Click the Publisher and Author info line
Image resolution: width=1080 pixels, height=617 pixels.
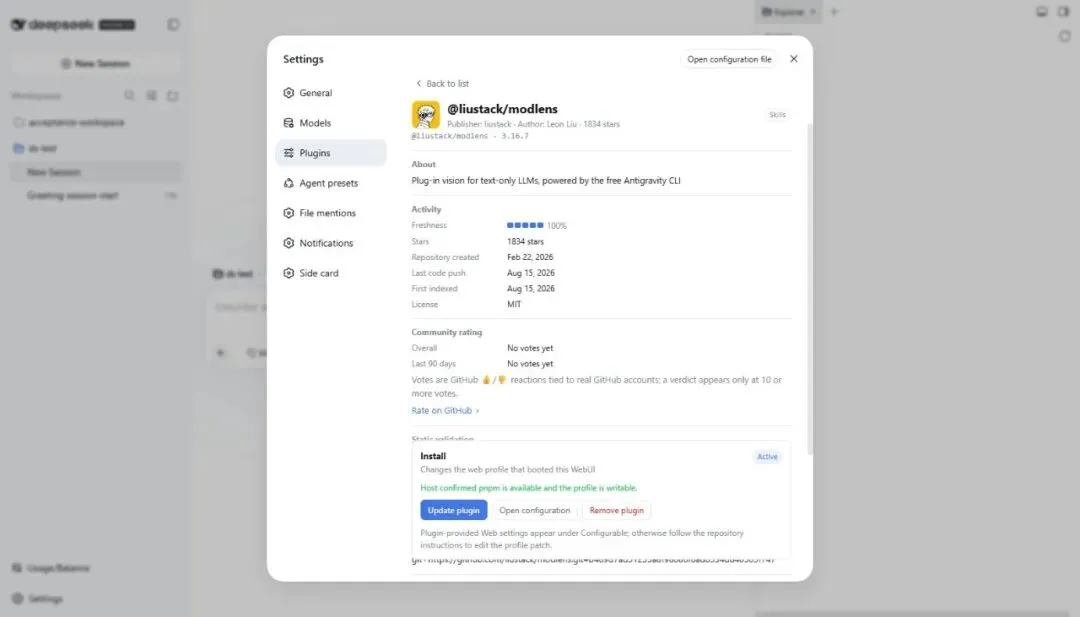click(533, 125)
